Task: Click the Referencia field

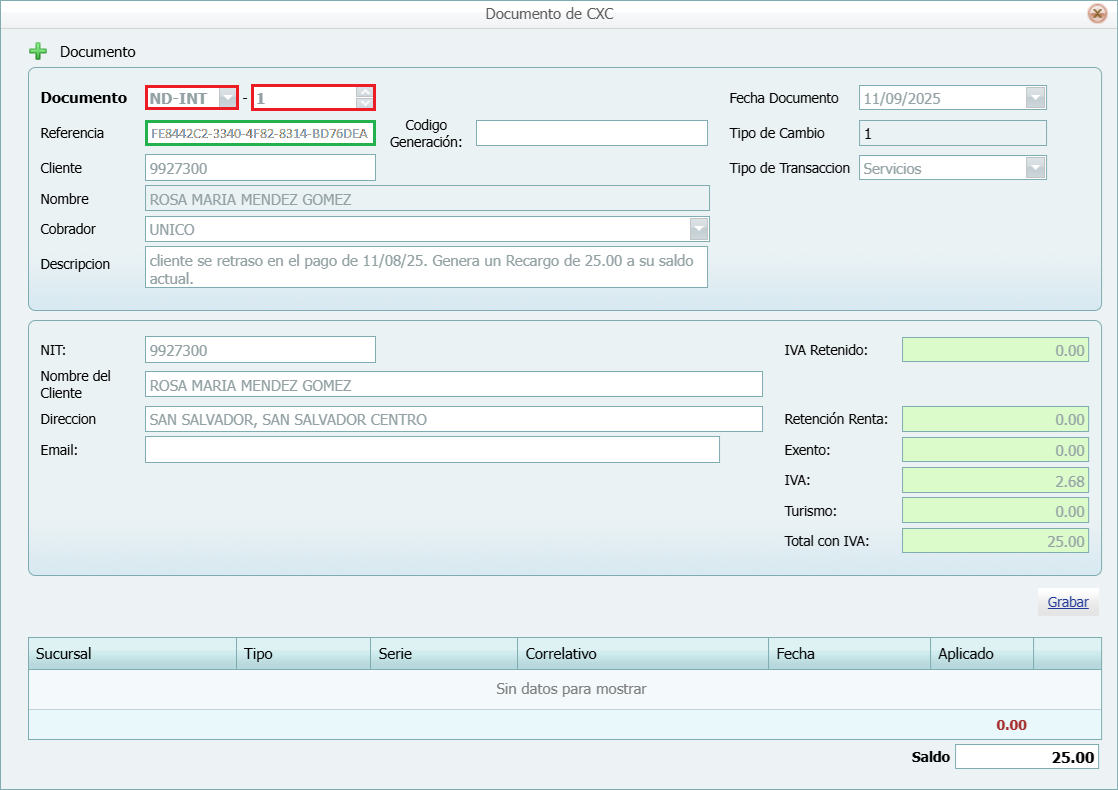Action: click(260, 133)
